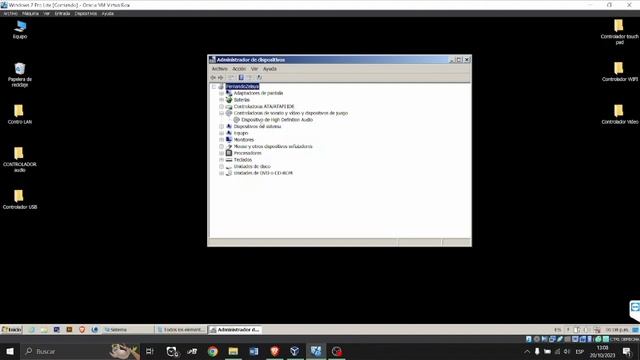Viewport: 640px width, 360px height.
Task: Click the Brave icon in Windows 7 taskbar
Action: coord(82,329)
